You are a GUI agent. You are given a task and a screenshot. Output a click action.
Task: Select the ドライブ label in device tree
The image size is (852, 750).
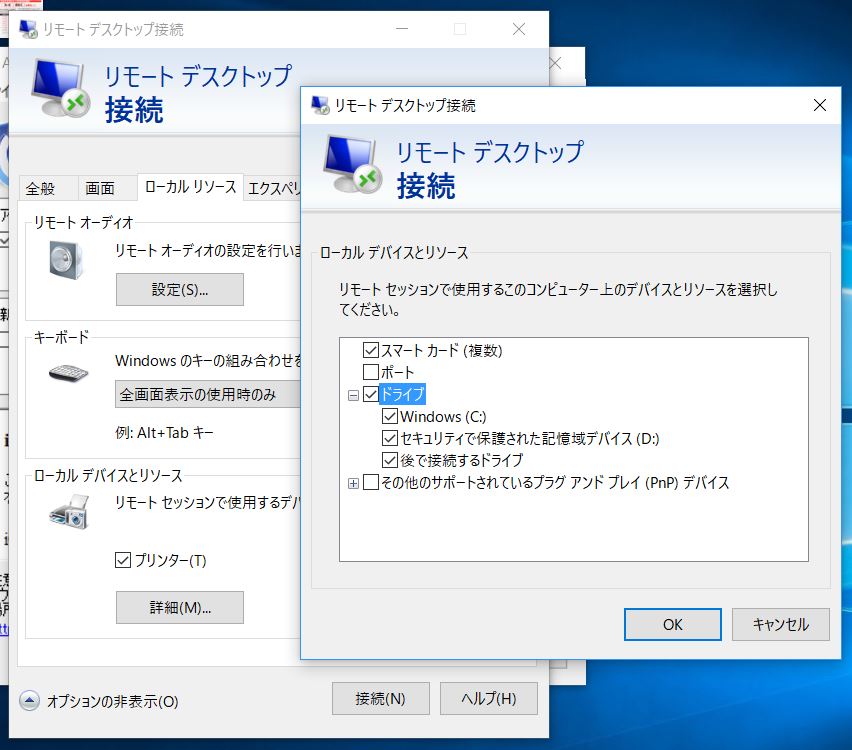[402, 394]
